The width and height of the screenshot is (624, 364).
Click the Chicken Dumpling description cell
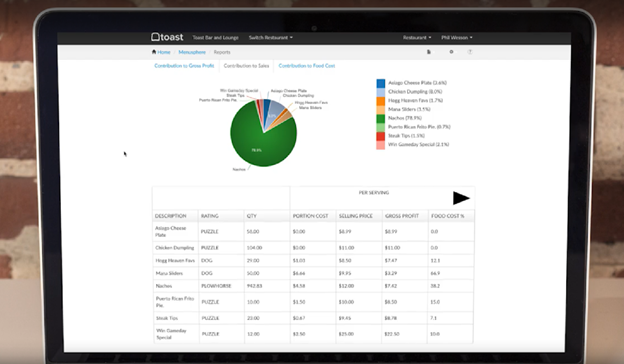[x=175, y=248]
